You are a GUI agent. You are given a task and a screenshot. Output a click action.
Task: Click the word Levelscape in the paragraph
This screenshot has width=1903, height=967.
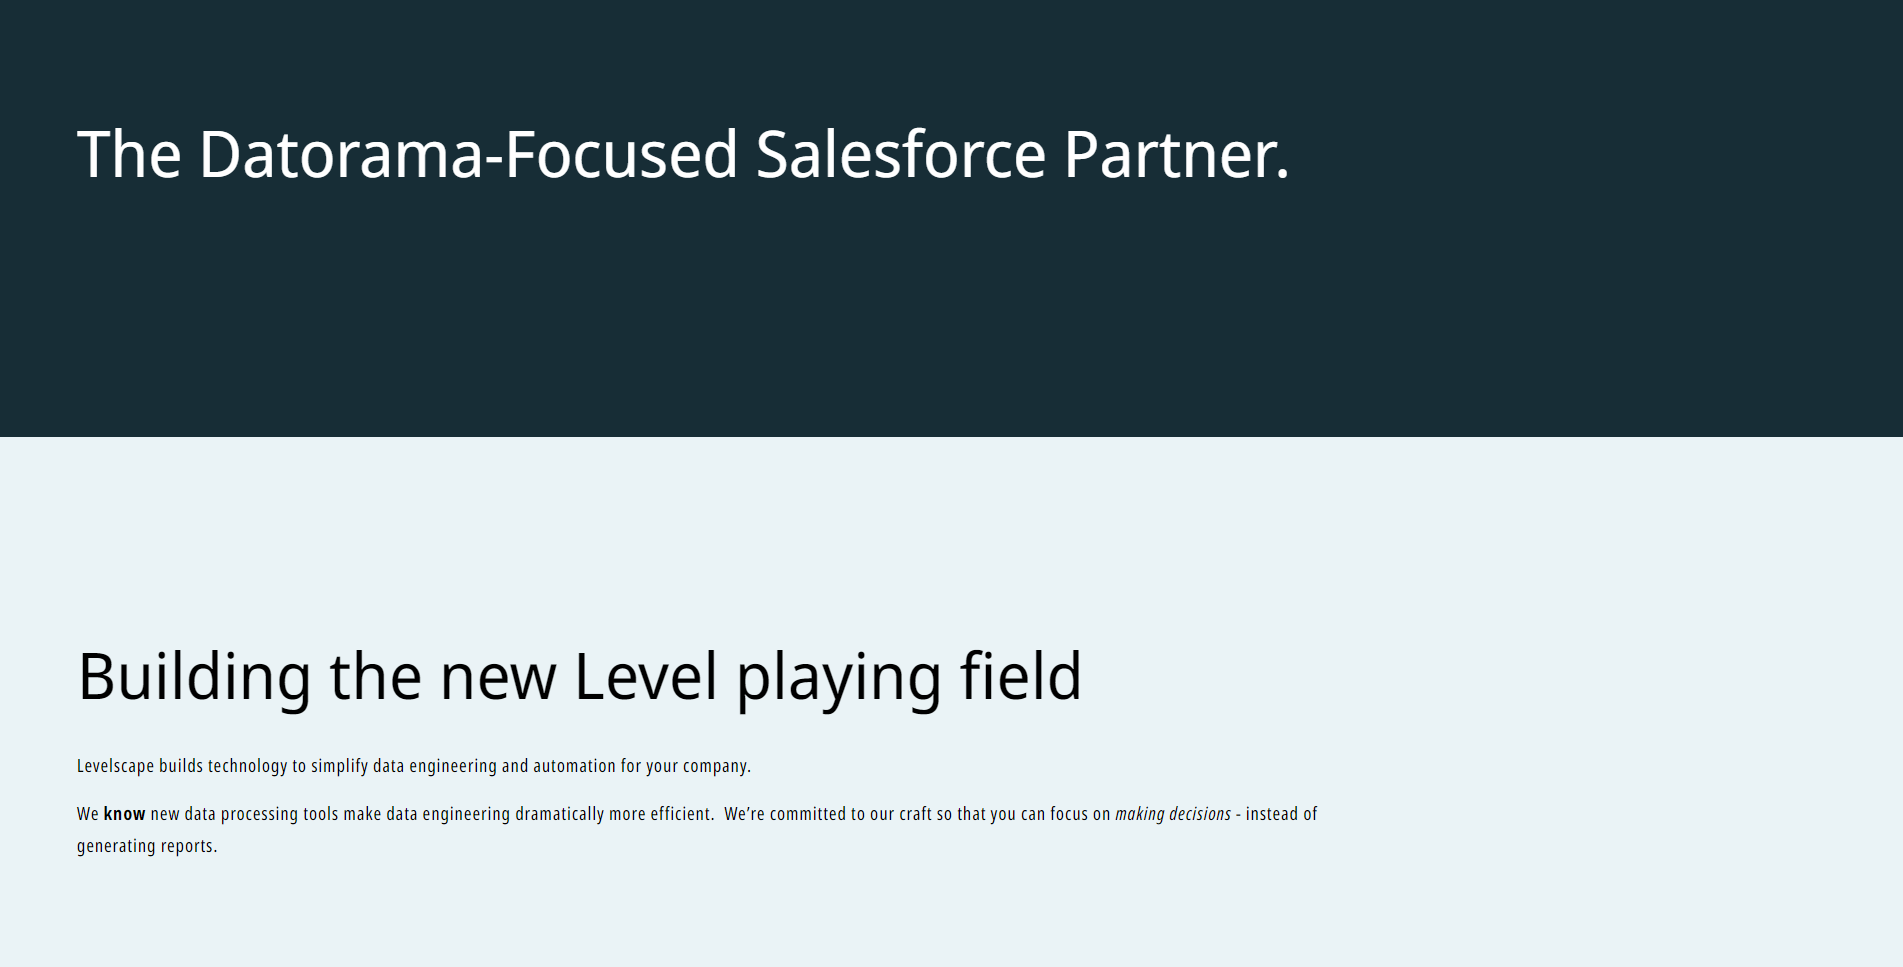point(116,766)
